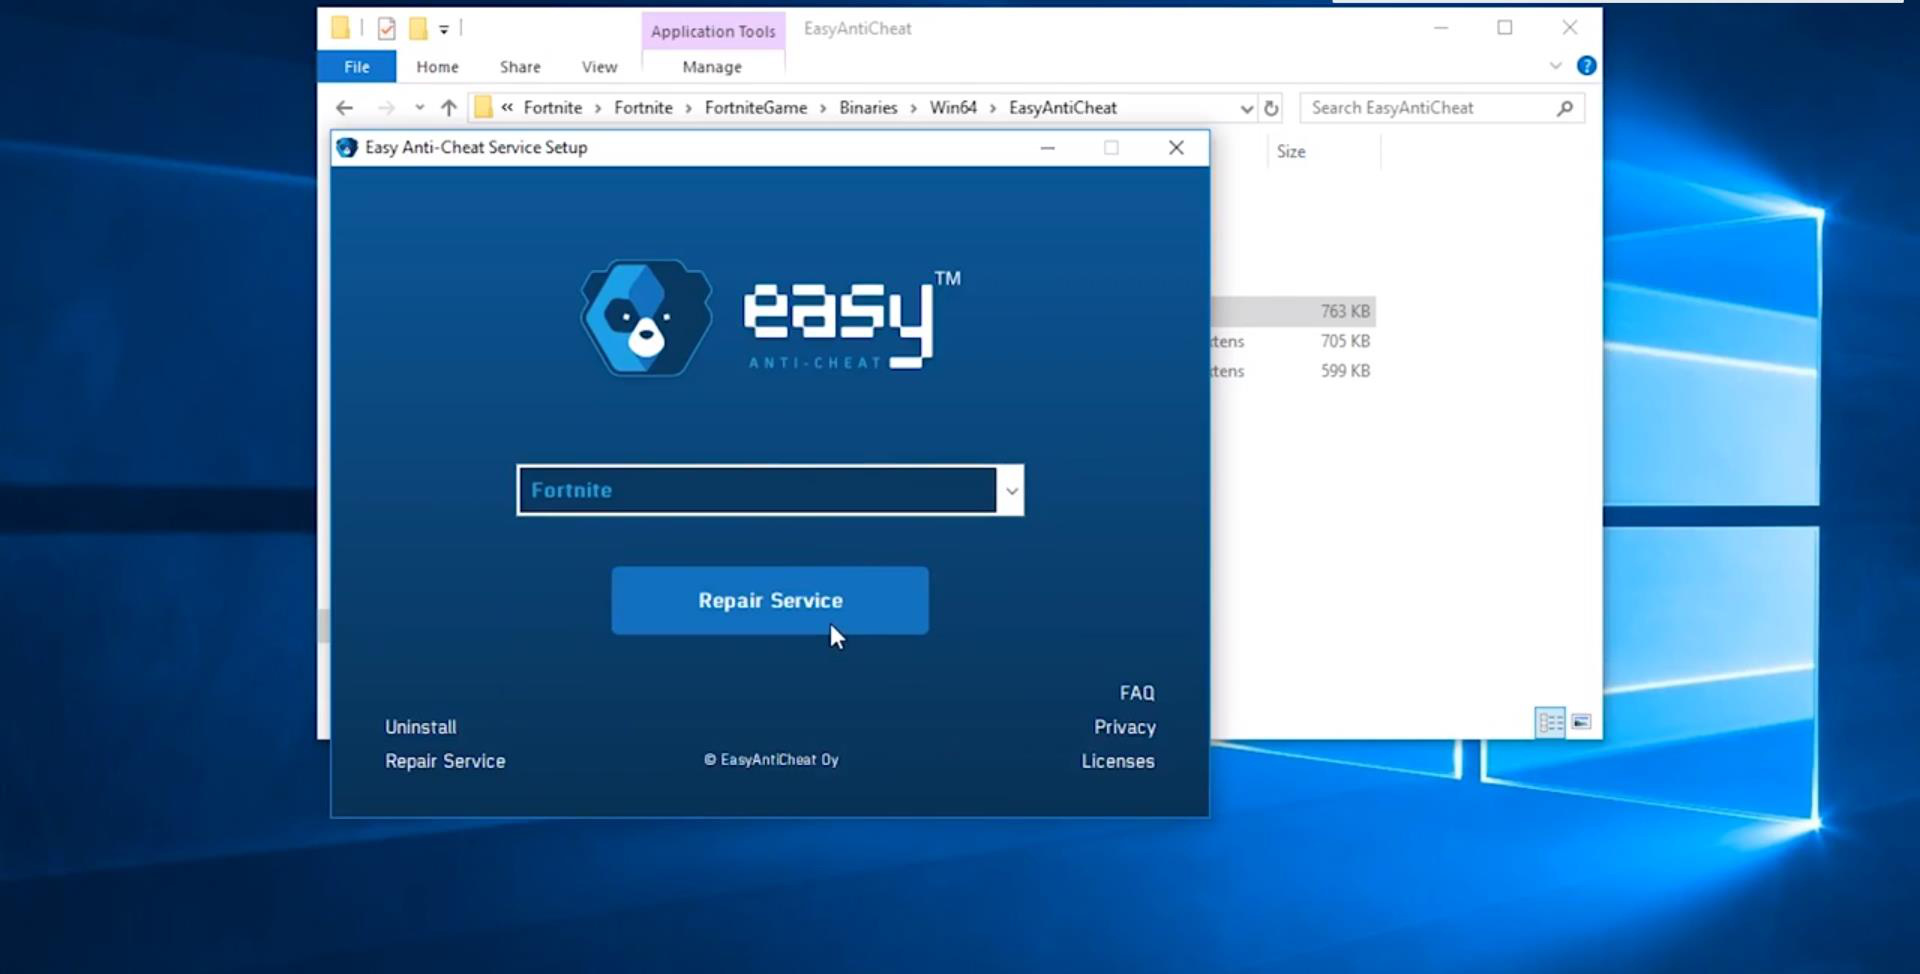
Task: Open the Manage ribbon tab
Action: click(712, 67)
